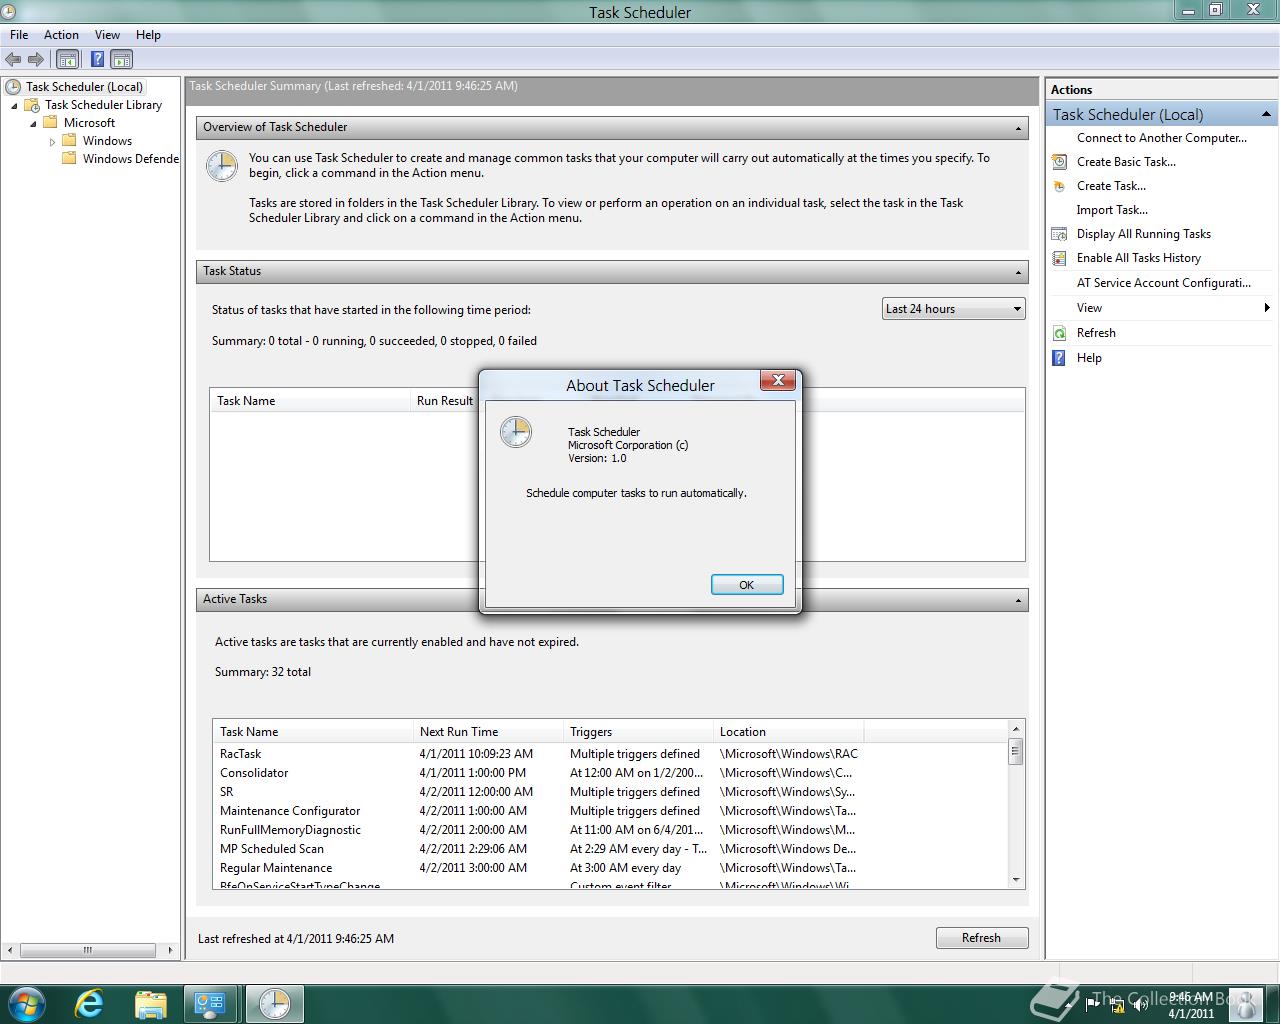The width and height of the screenshot is (1280, 1024).
Task: Select the Windows folder in the tree
Action: [x=107, y=141]
